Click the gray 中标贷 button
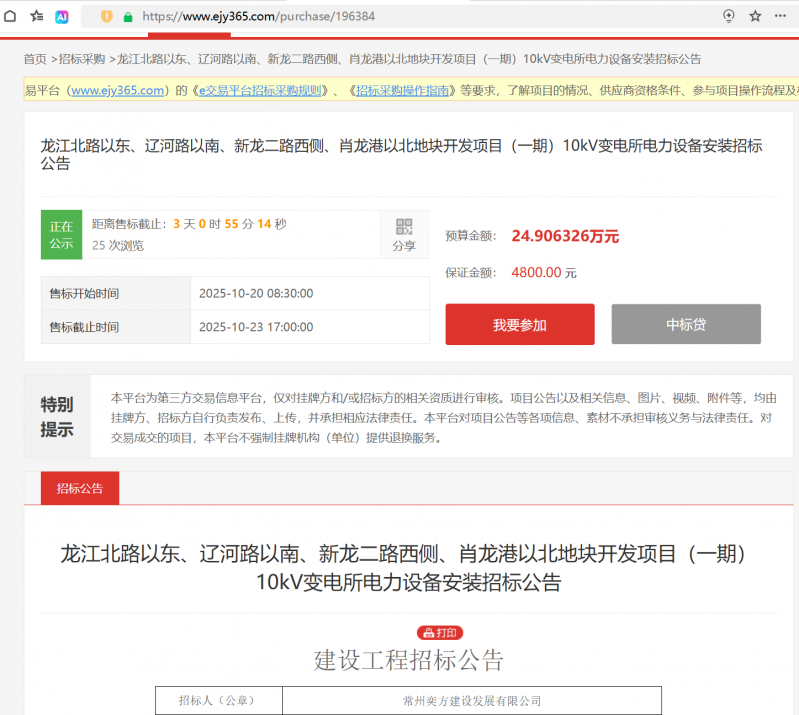The width and height of the screenshot is (799, 715). (x=686, y=325)
